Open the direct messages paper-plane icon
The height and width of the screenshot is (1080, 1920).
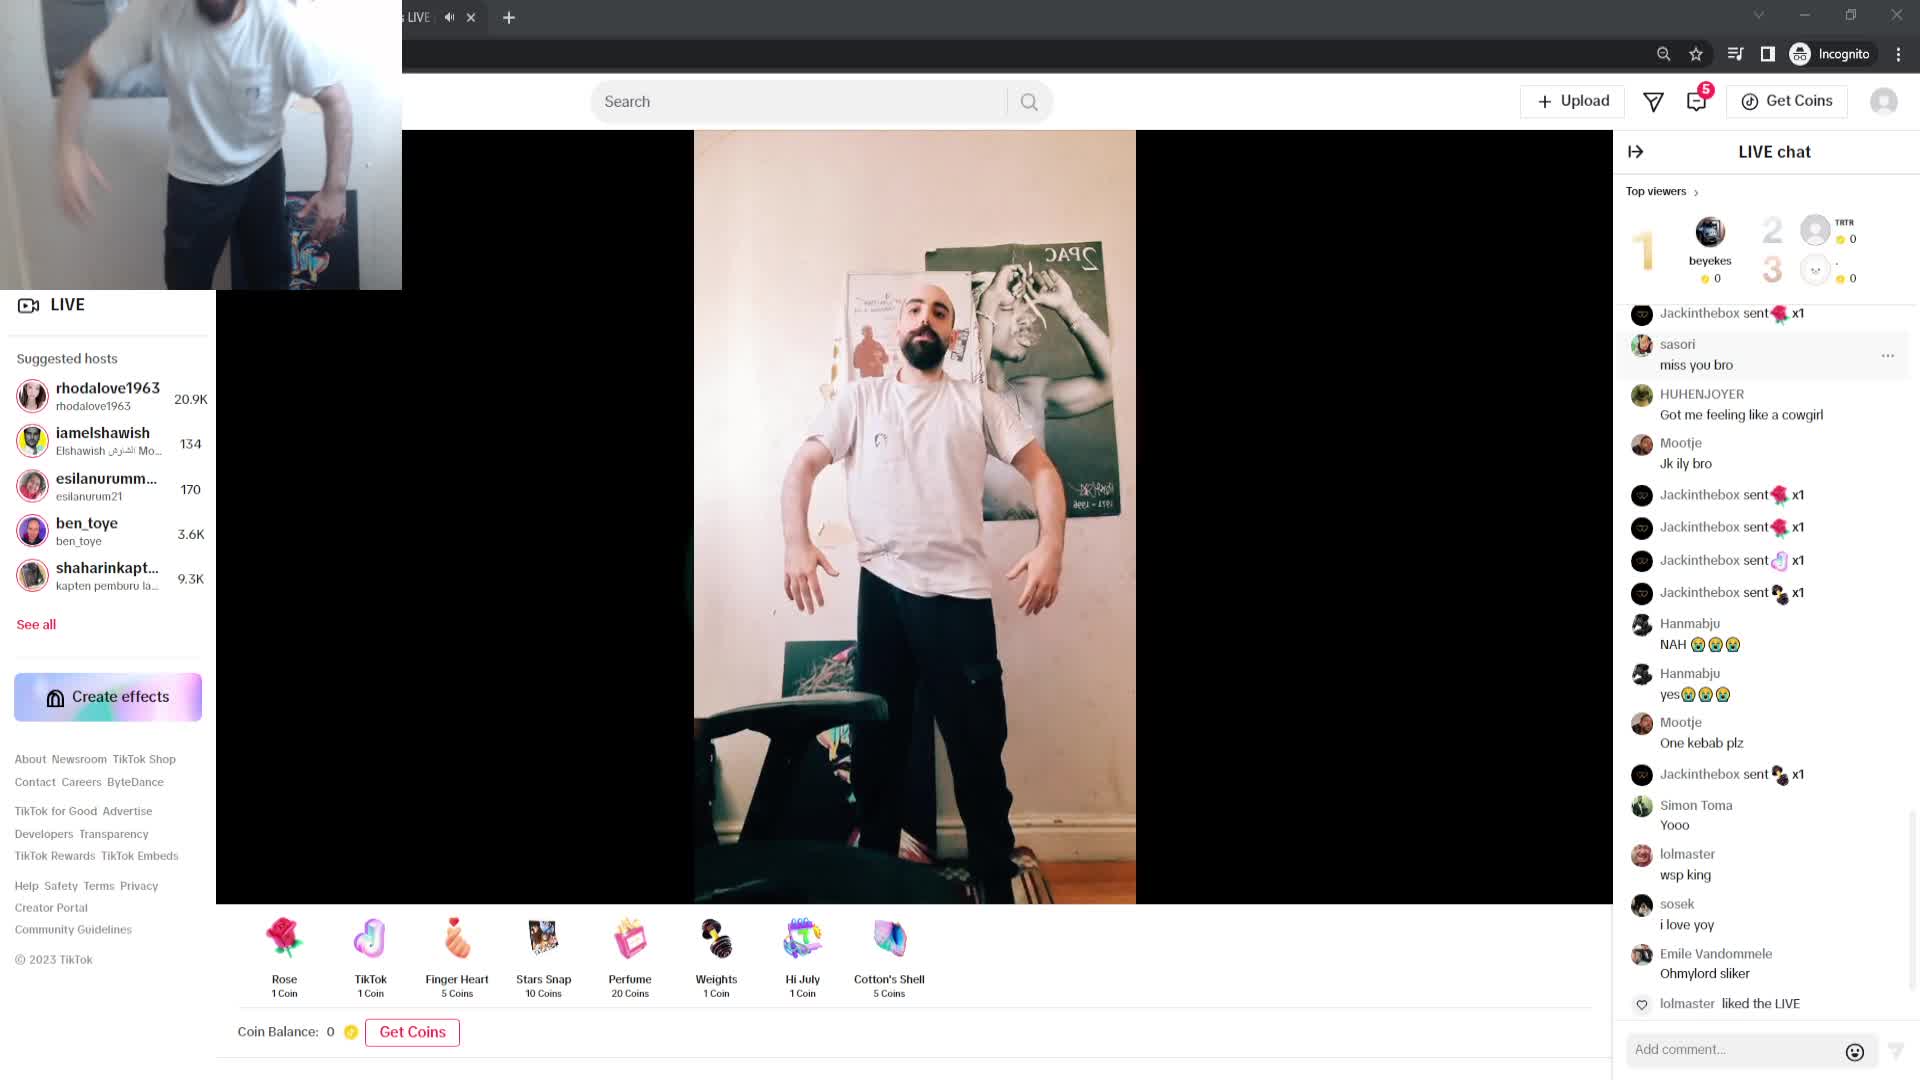tap(1653, 101)
